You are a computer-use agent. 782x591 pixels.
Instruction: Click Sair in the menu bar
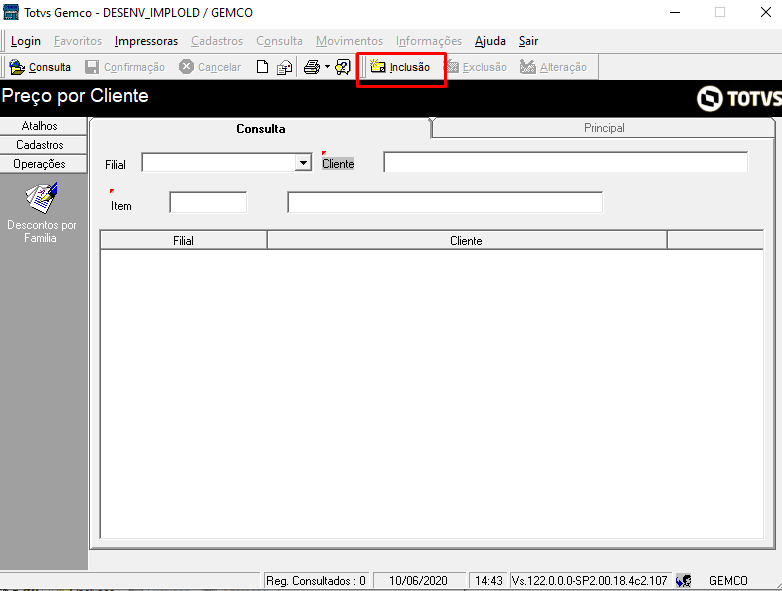point(528,41)
